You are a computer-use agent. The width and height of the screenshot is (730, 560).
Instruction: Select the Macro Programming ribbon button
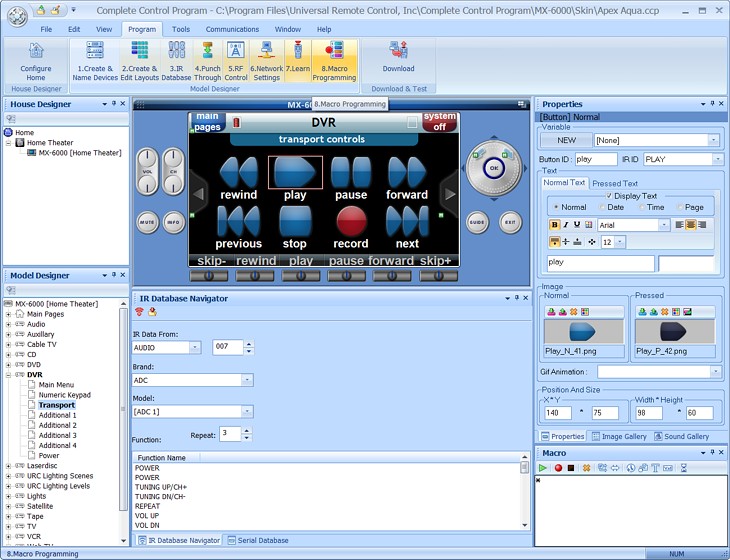point(334,61)
